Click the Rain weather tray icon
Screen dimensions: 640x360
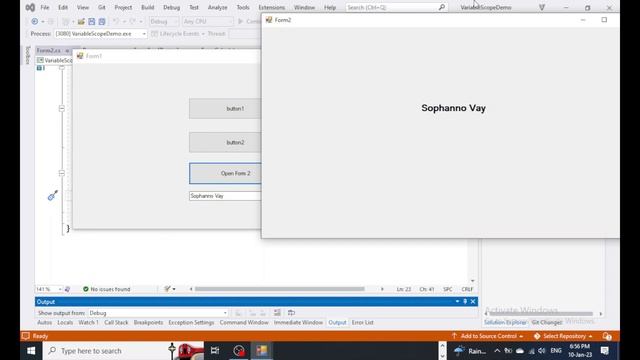[459, 351]
